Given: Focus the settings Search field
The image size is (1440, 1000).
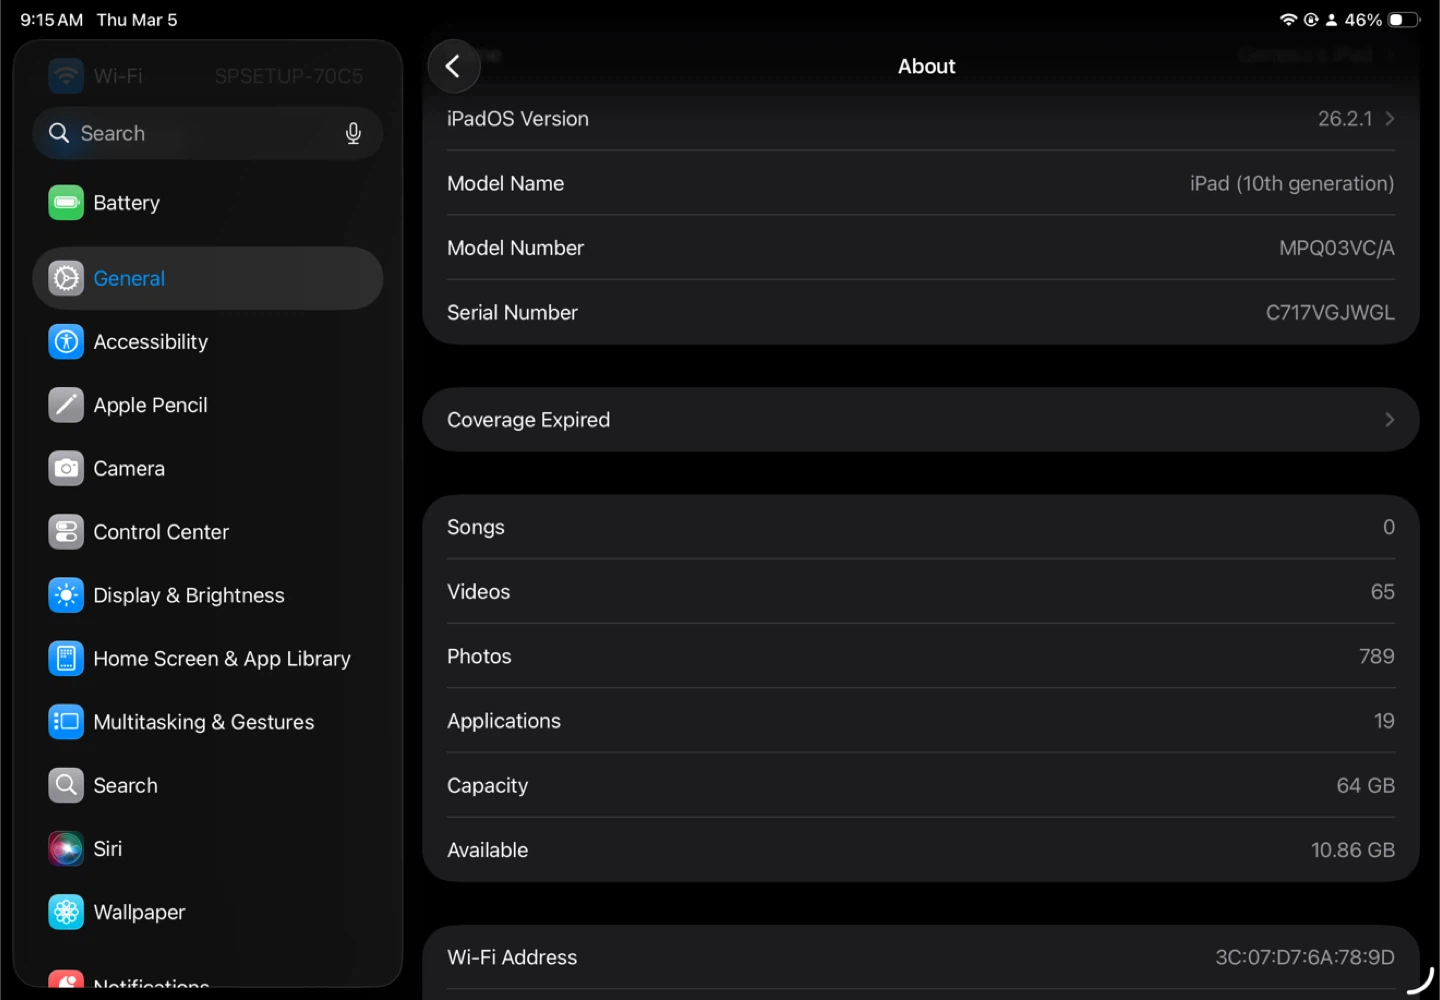Looking at the screenshot, I should click(208, 133).
